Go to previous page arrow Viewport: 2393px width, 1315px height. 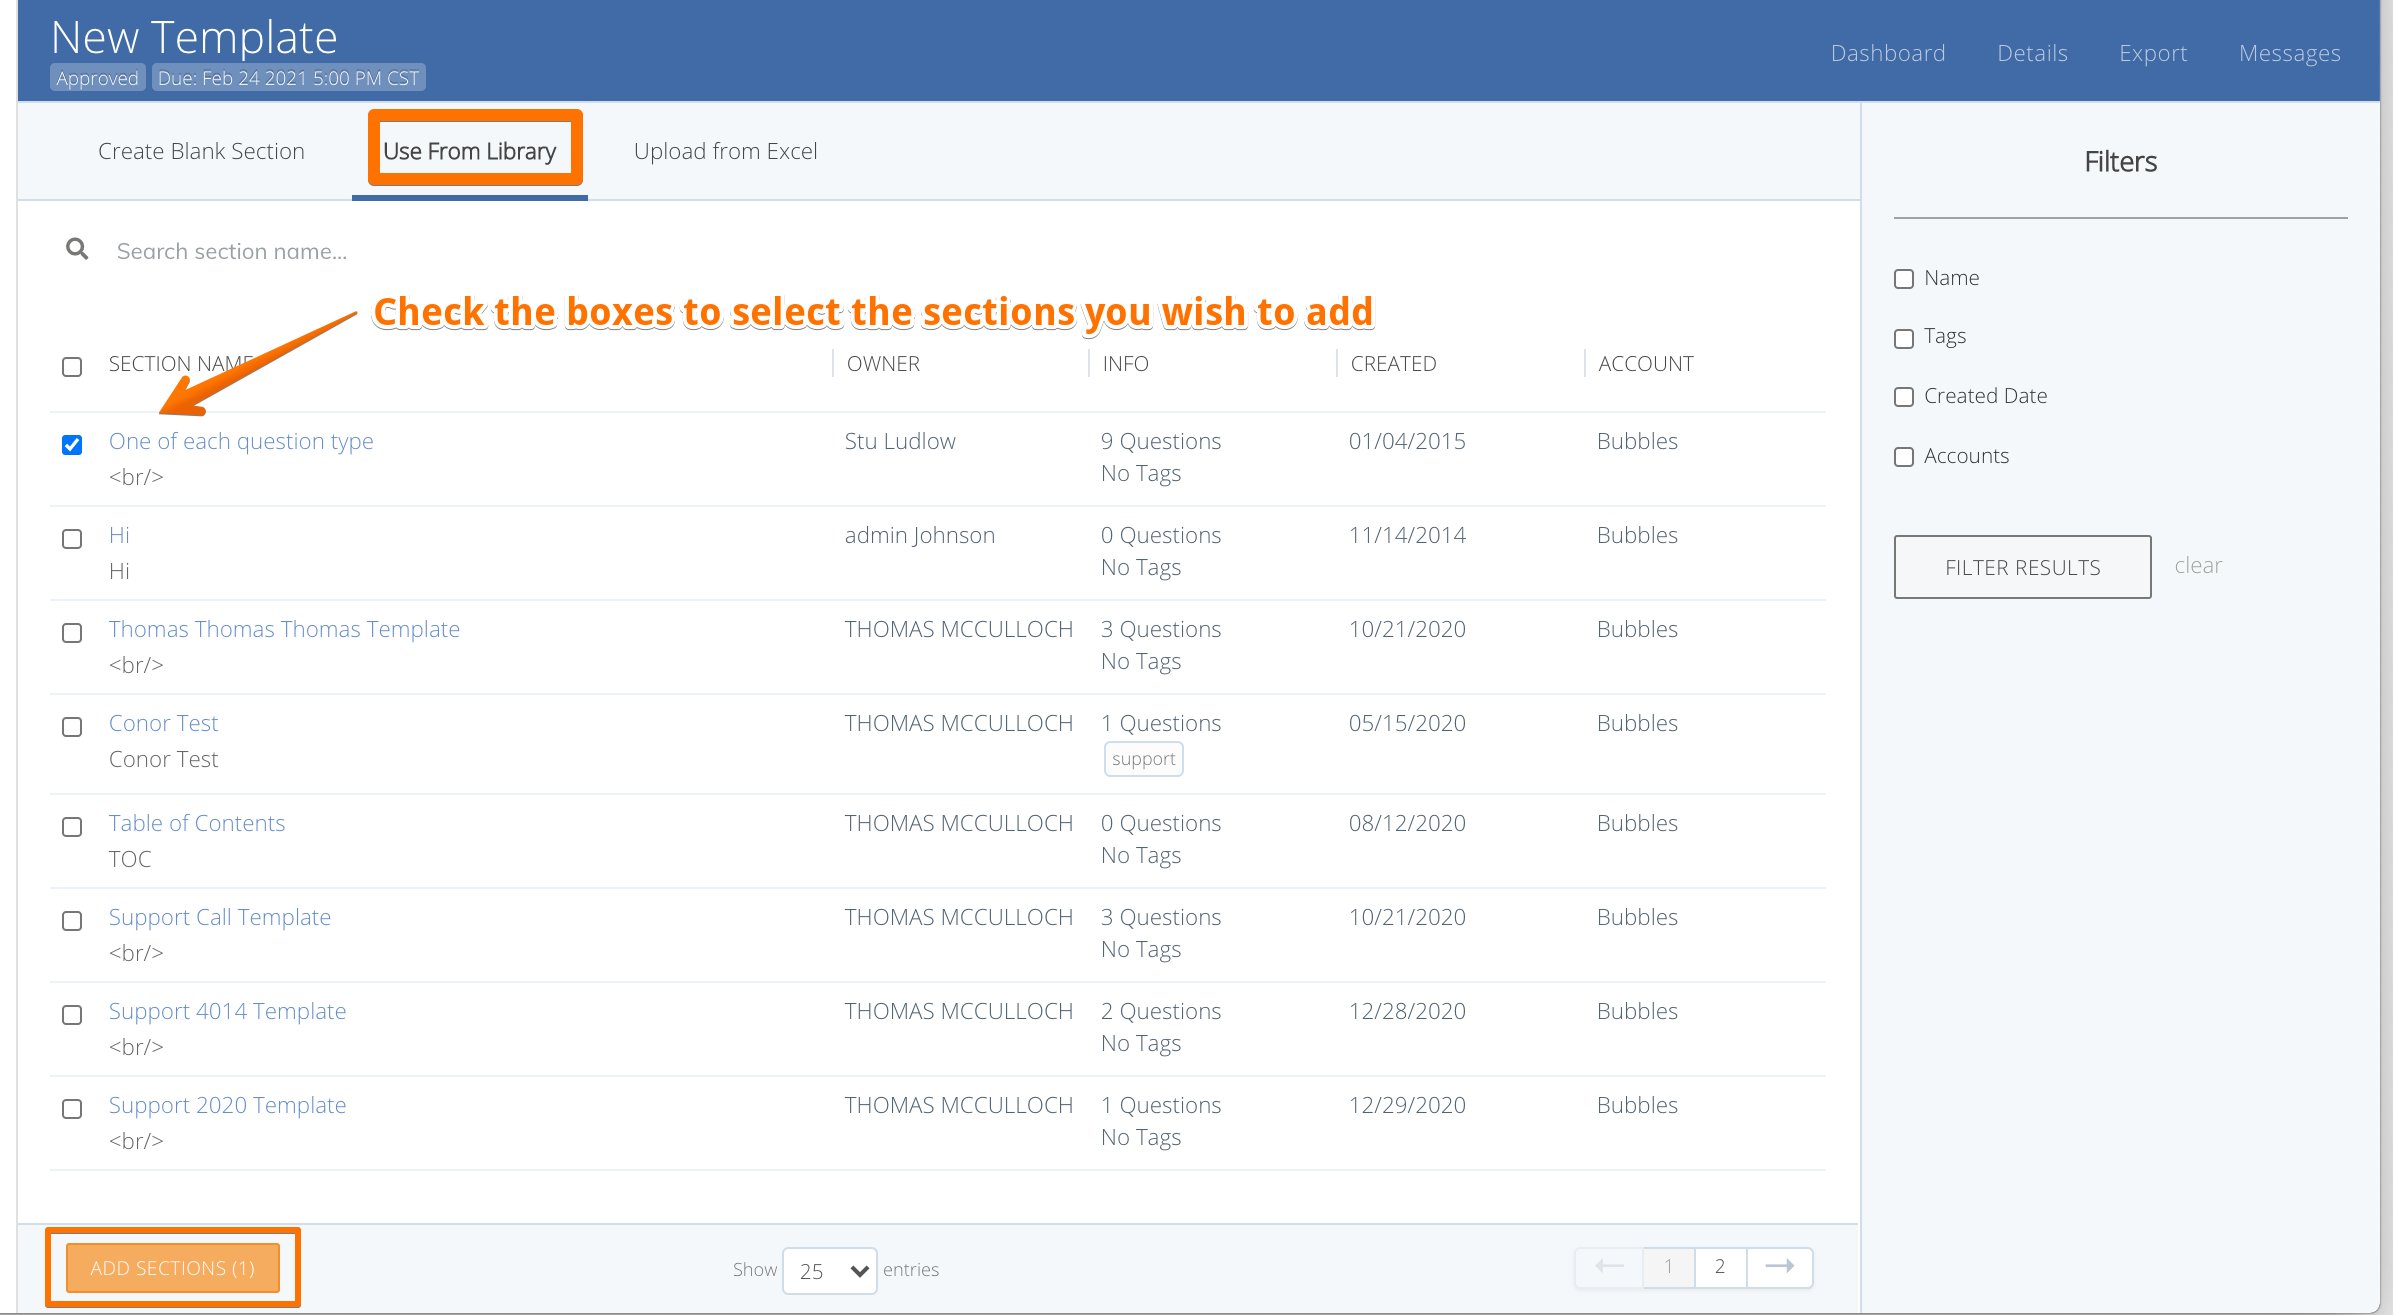[1609, 1267]
